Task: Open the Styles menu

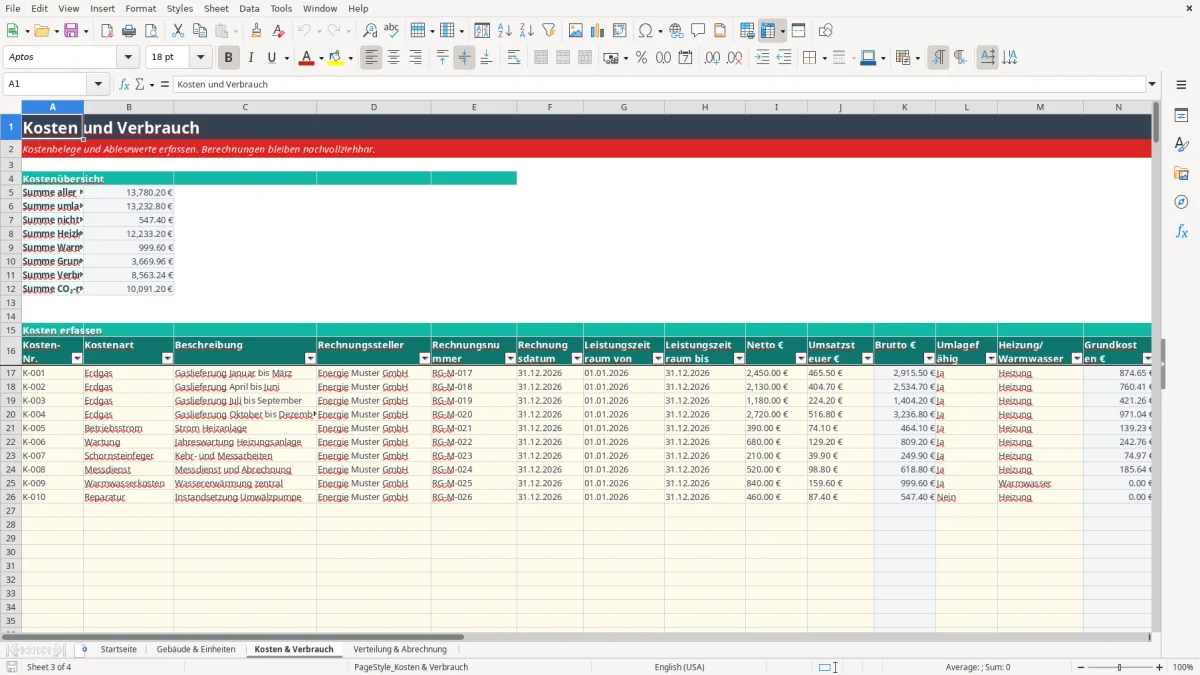Action: tap(180, 8)
